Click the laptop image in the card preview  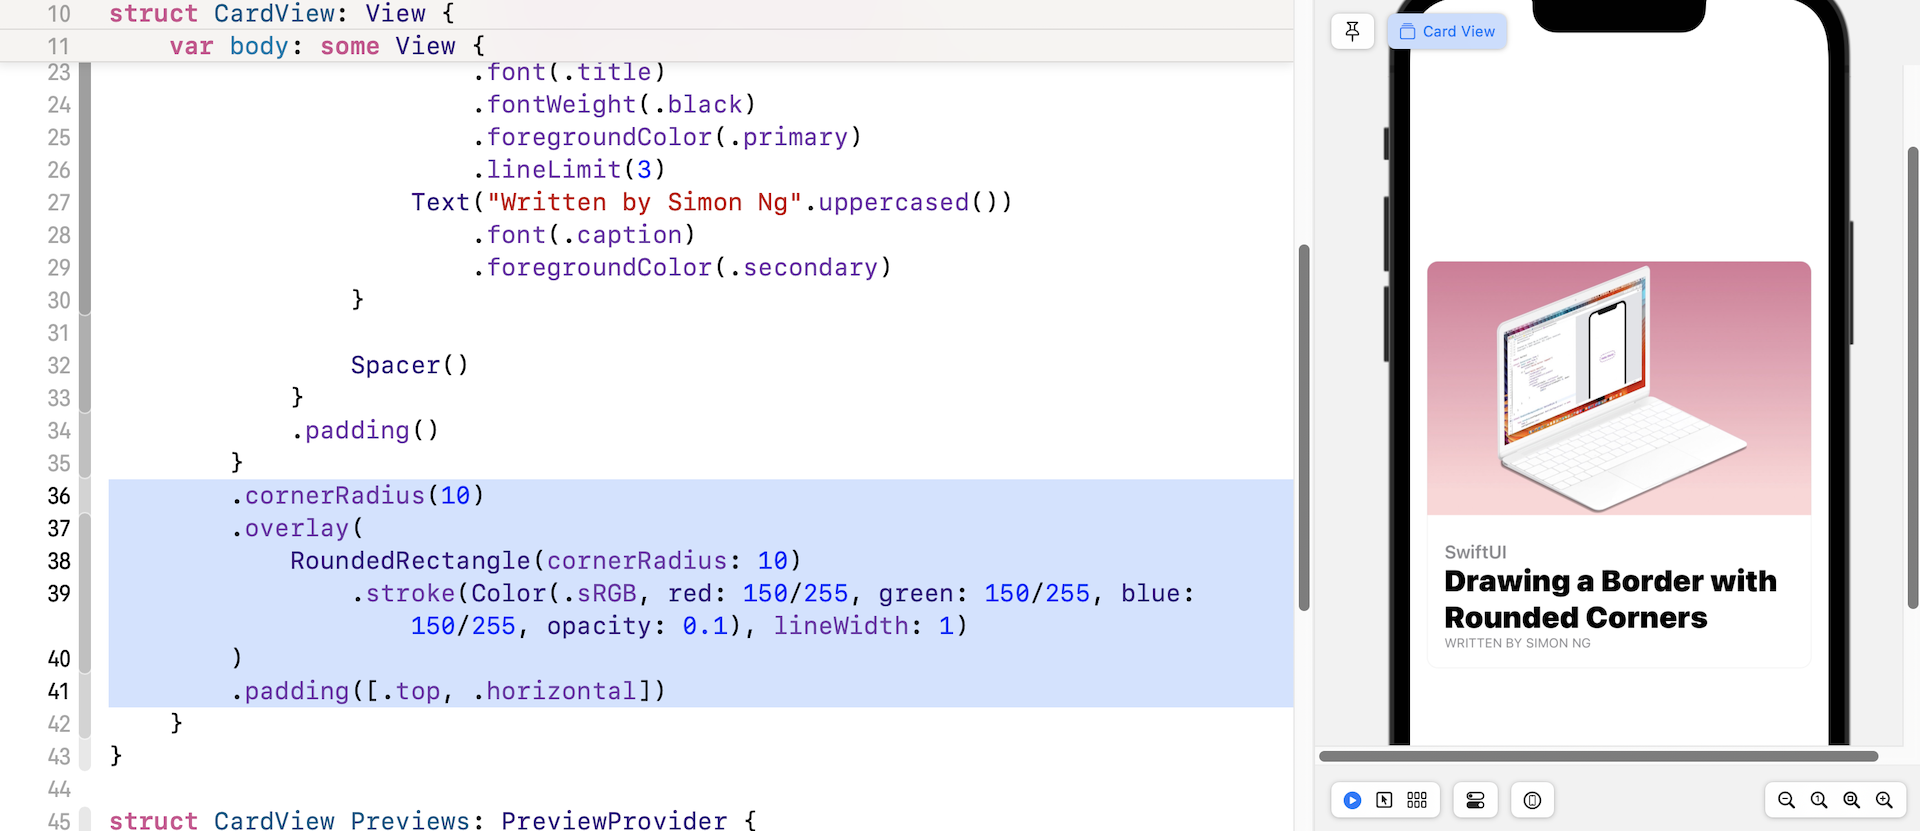click(1618, 388)
